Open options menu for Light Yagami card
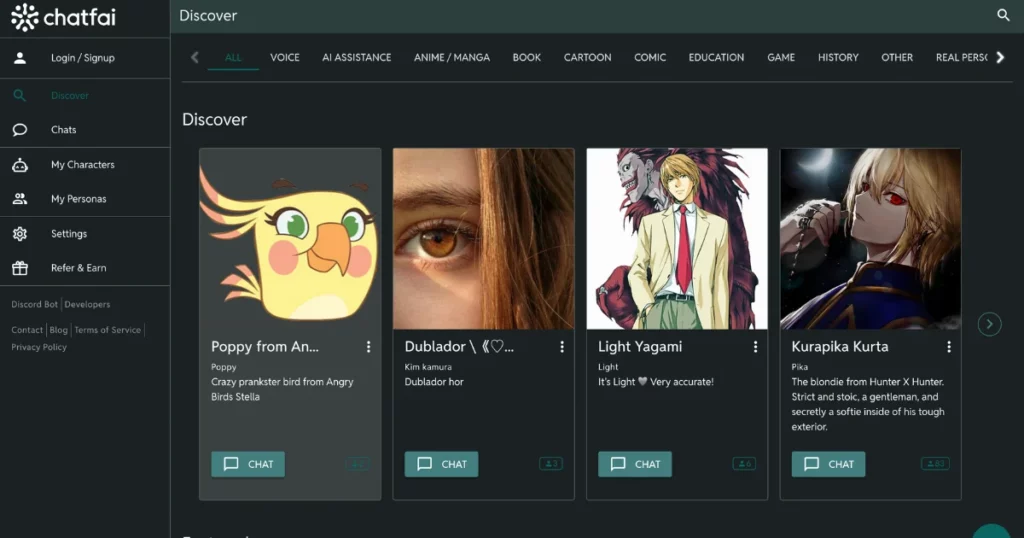The height and width of the screenshot is (538, 1024). pyautogui.click(x=756, y=347)
